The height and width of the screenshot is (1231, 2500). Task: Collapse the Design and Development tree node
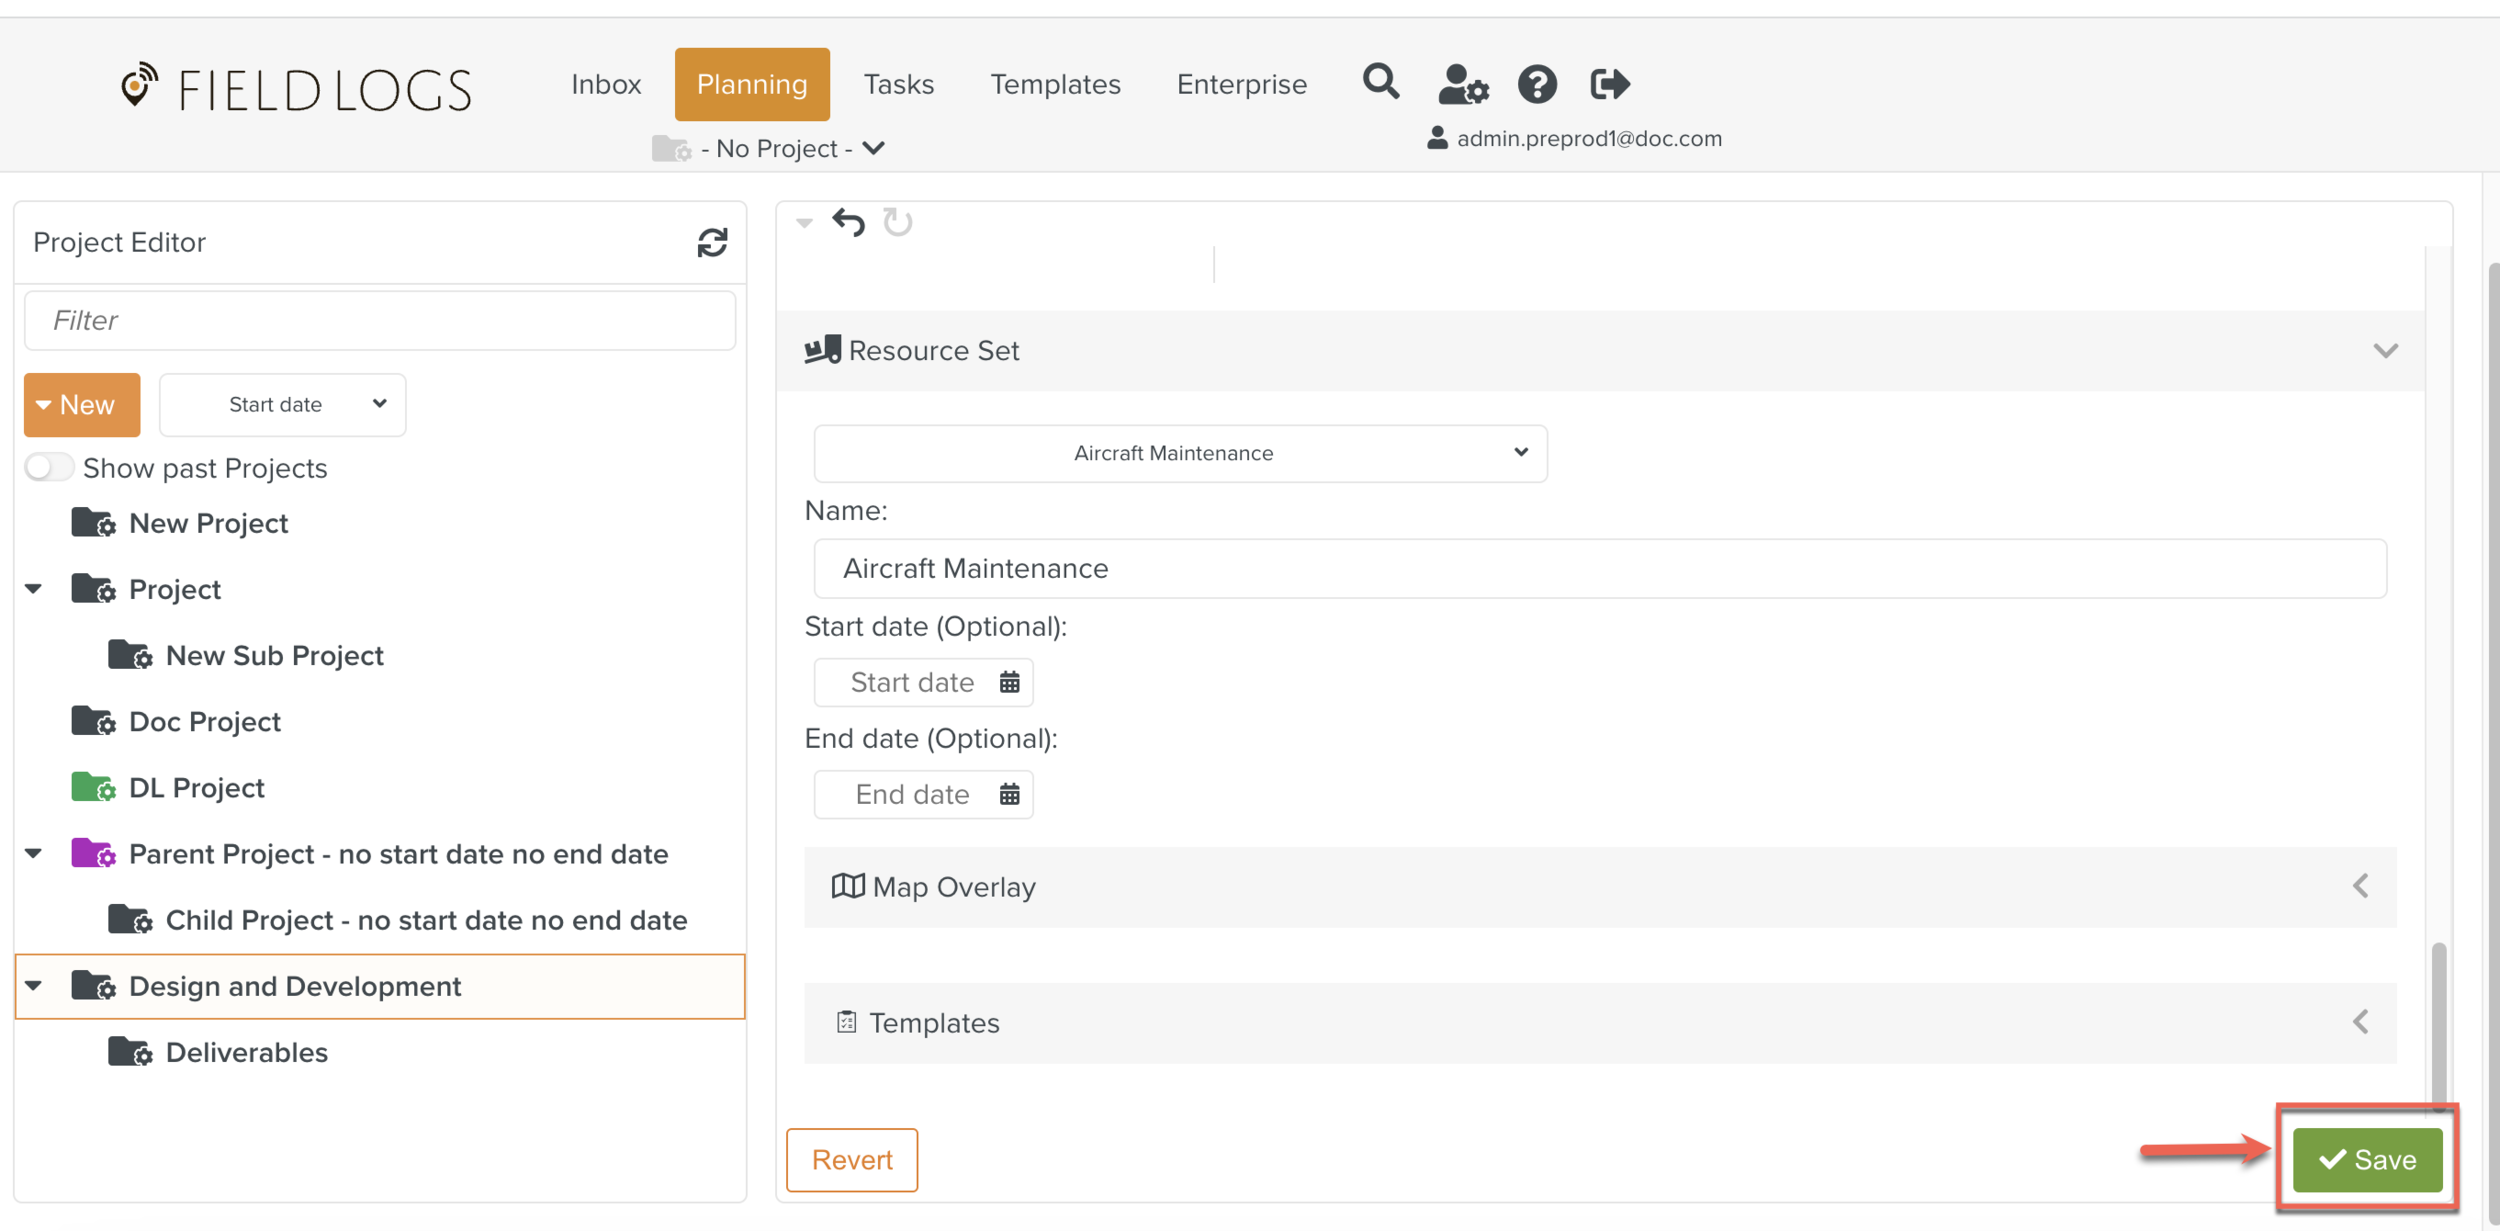[x=34, y=986]
